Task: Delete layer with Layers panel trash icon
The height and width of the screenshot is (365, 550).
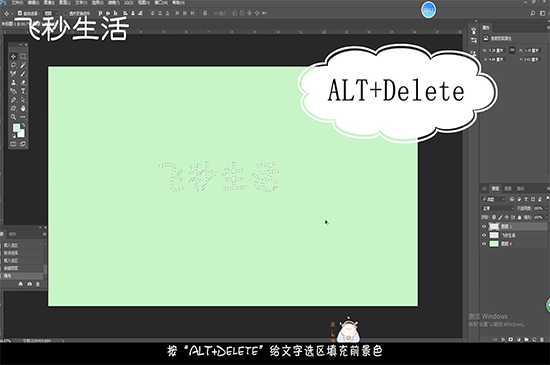Action: pyautogui.click(x=542, y=339)
